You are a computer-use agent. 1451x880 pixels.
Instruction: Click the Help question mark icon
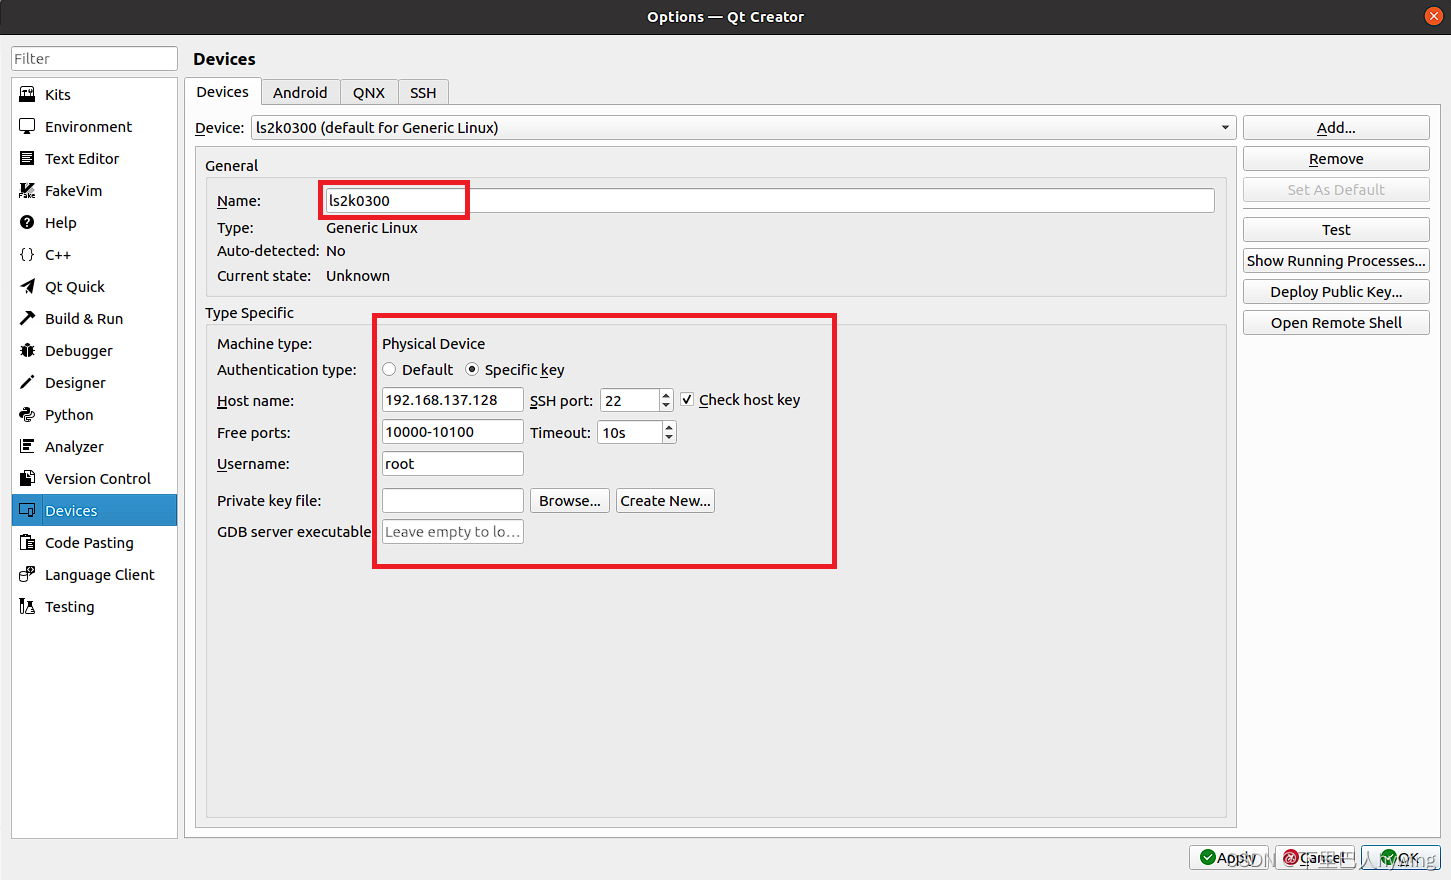coord(27,222)
